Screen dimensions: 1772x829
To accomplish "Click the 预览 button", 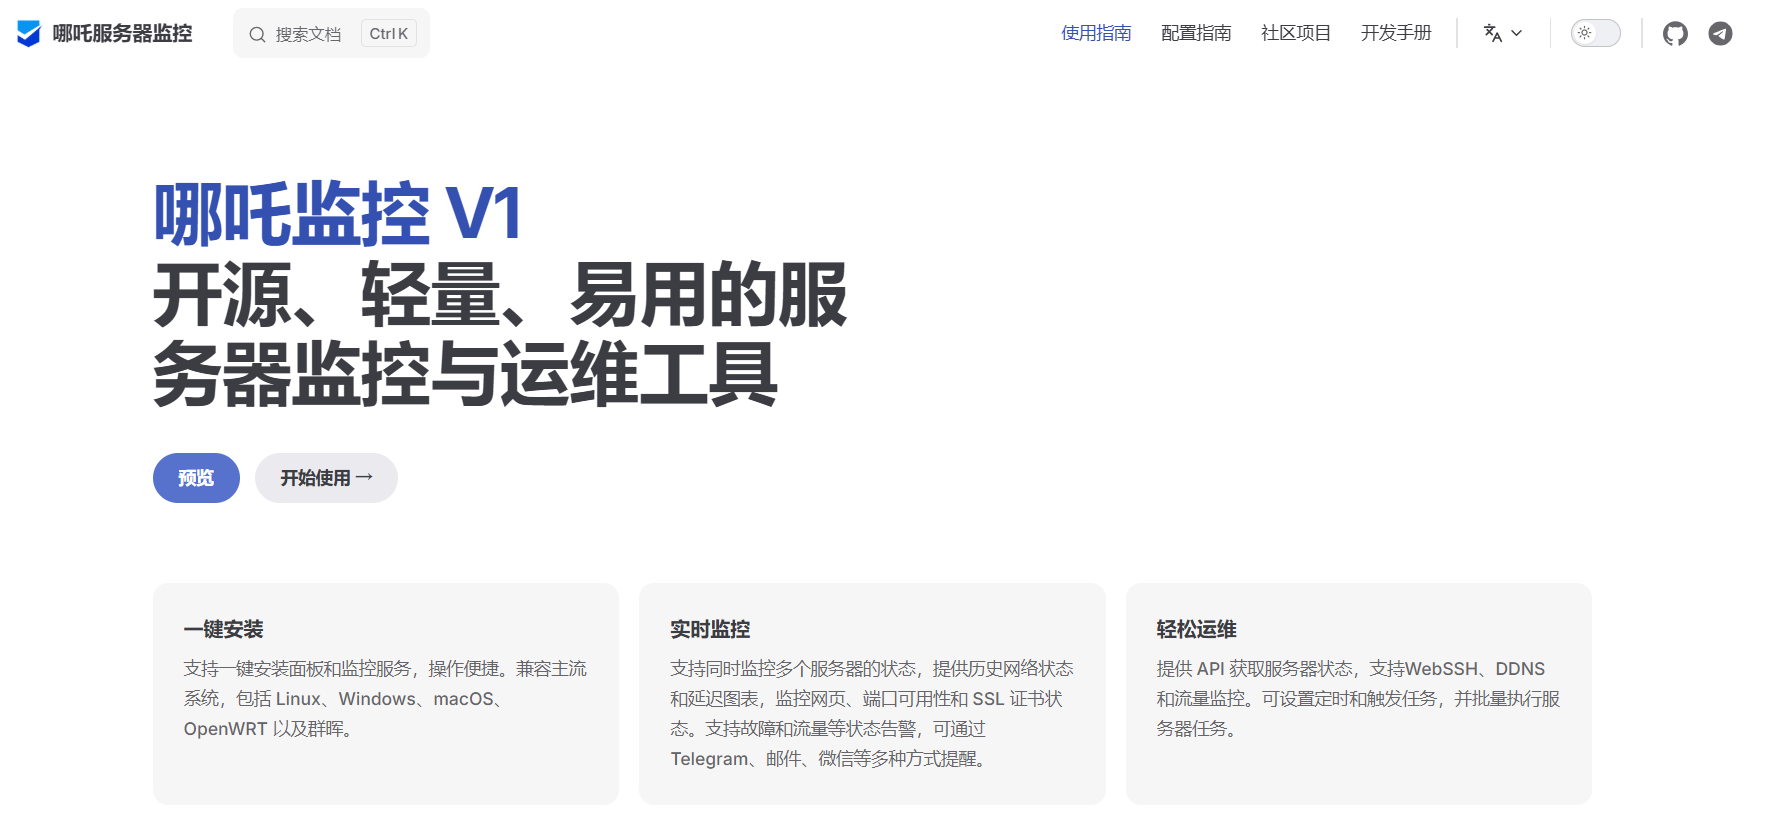I will tap(196, 478).
